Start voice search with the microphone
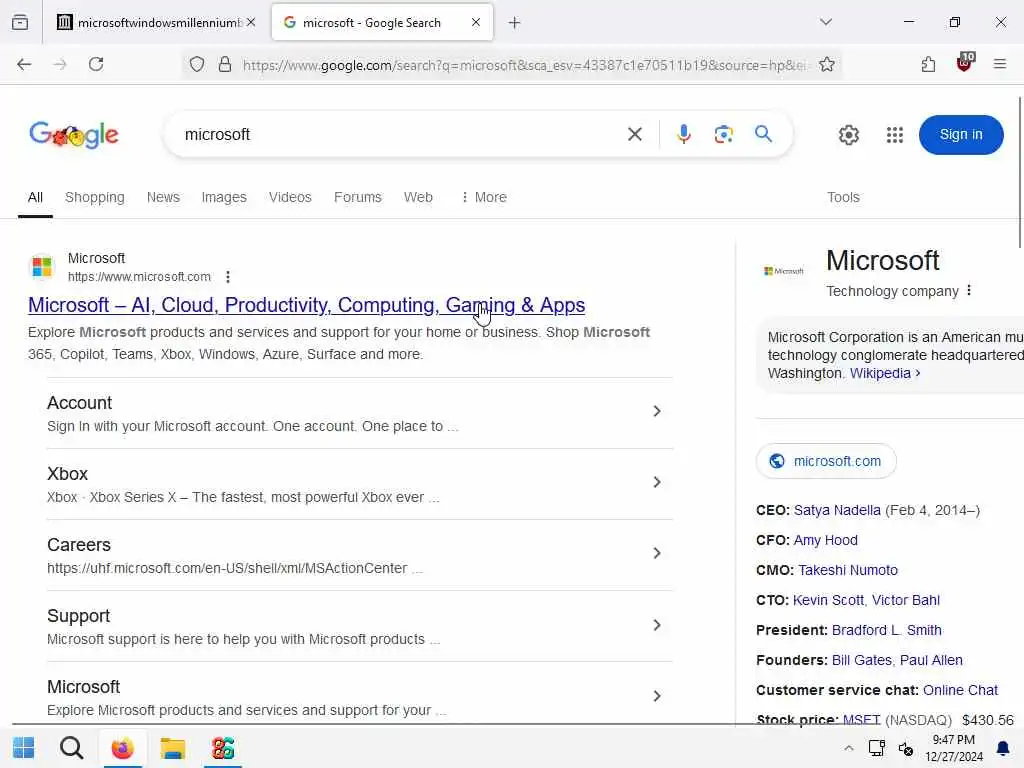 coord(684,135)
